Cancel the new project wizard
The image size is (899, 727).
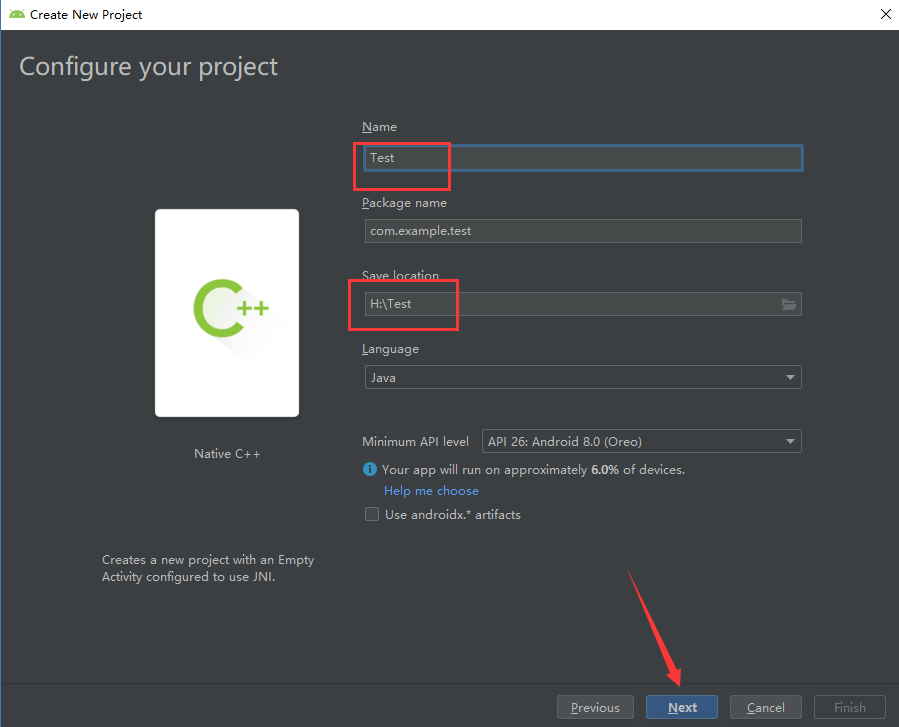(x=765, y=708)
